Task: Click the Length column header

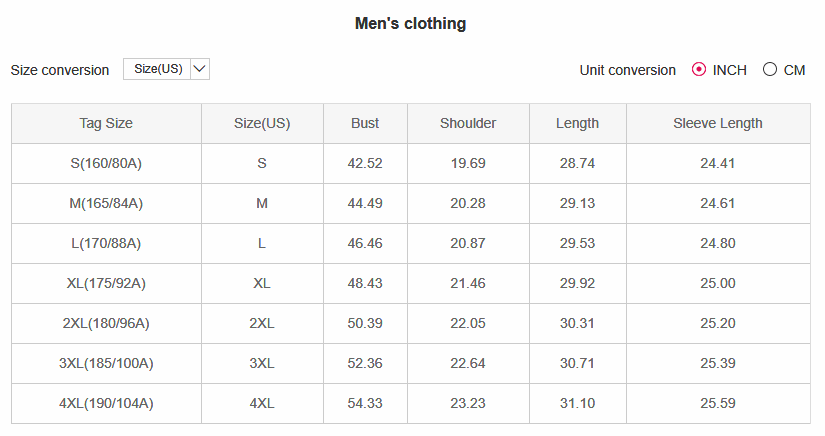Action: [x=577, y=123]
